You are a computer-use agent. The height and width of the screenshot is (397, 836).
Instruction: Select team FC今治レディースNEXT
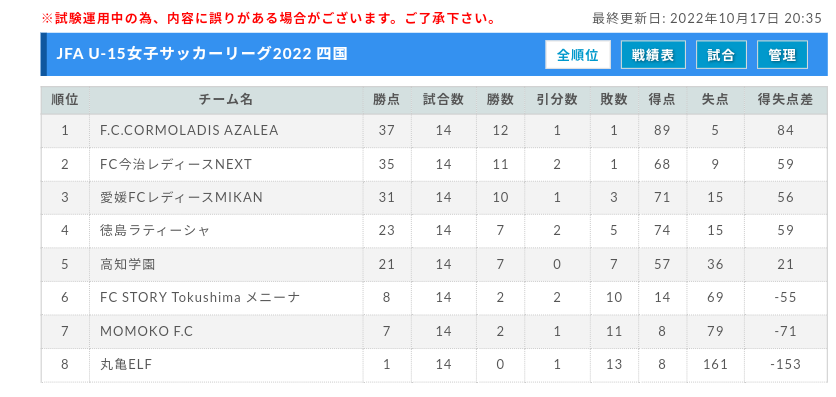click(x=175, y=164)
